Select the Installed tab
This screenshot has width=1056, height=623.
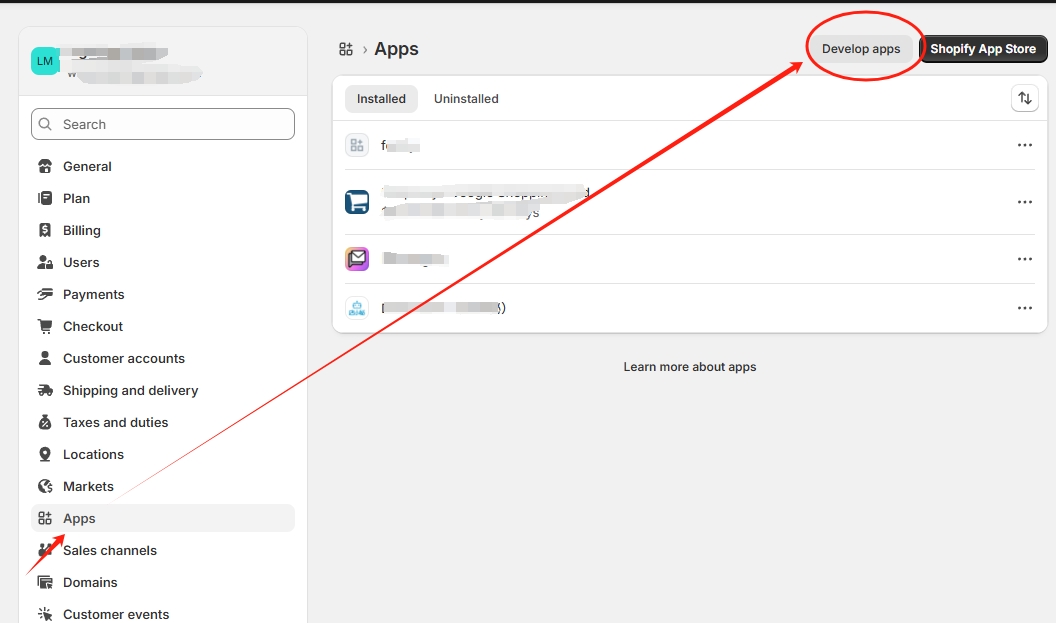coord(381,99)
